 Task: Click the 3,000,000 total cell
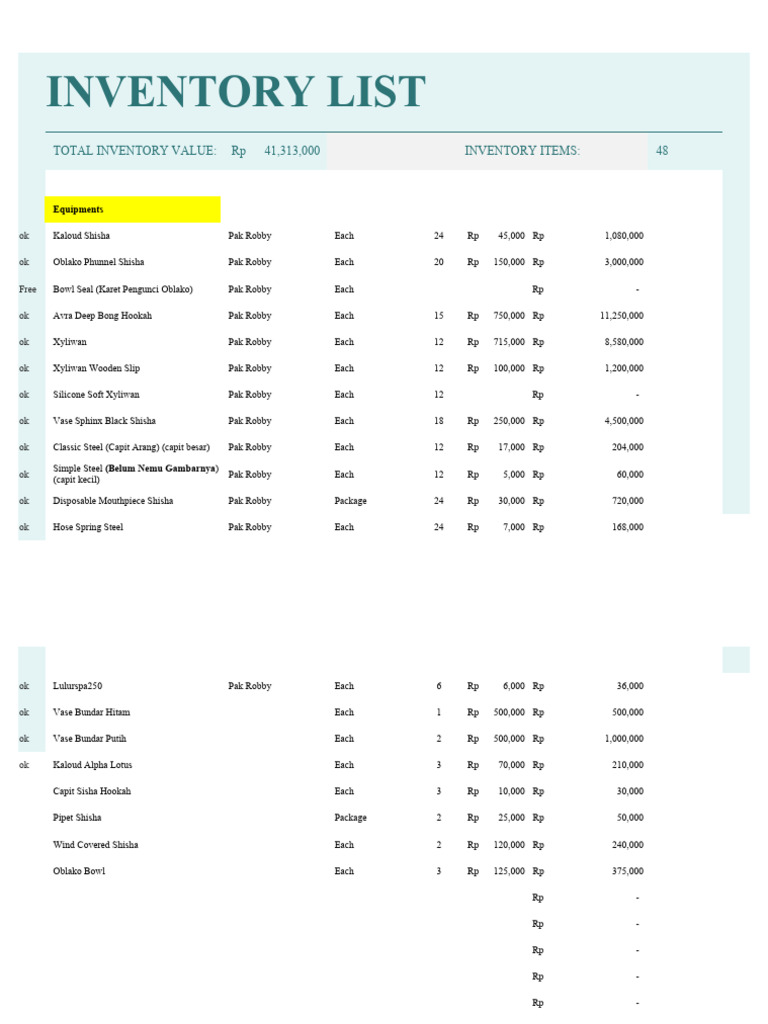click(x=624, y=262)
